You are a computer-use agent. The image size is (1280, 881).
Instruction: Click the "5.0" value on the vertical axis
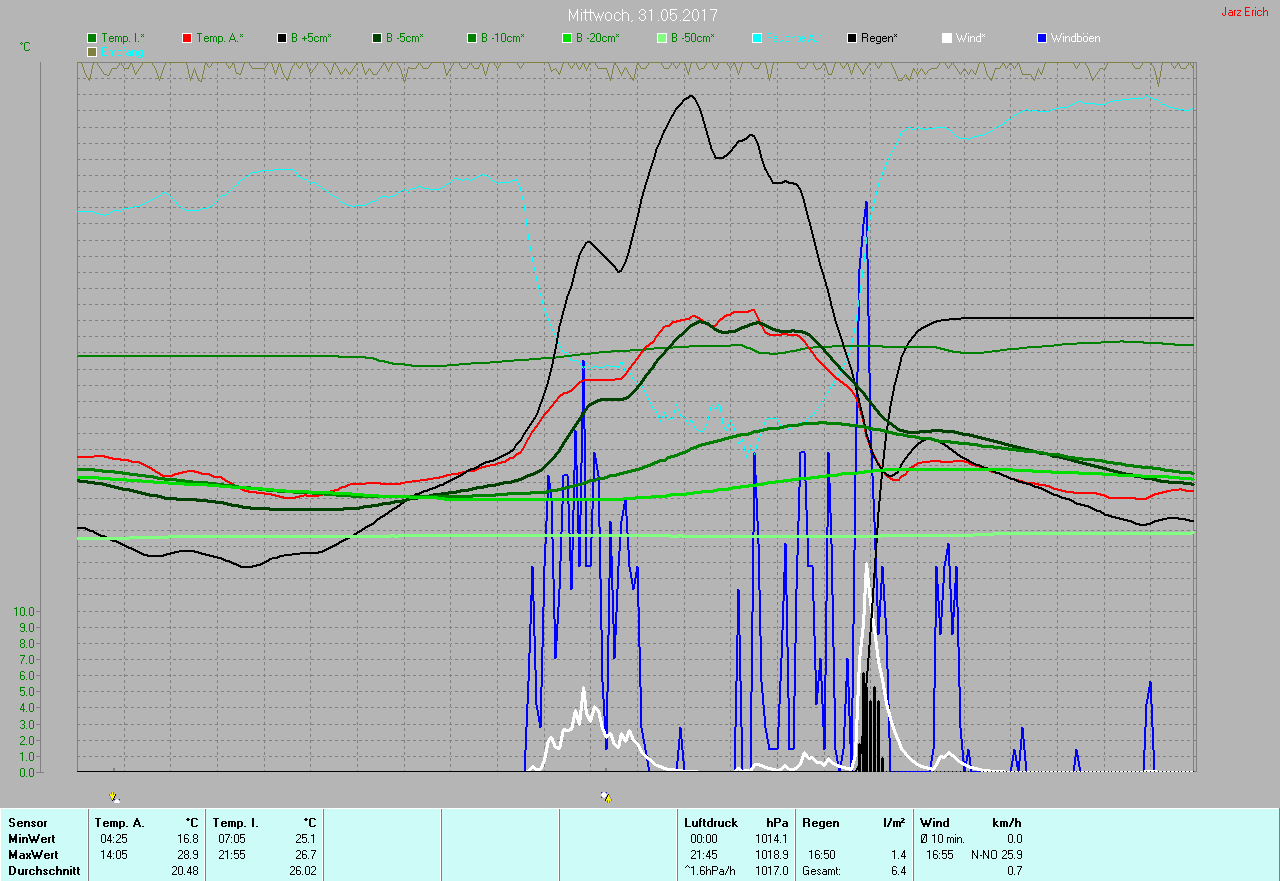coord(27,692)
